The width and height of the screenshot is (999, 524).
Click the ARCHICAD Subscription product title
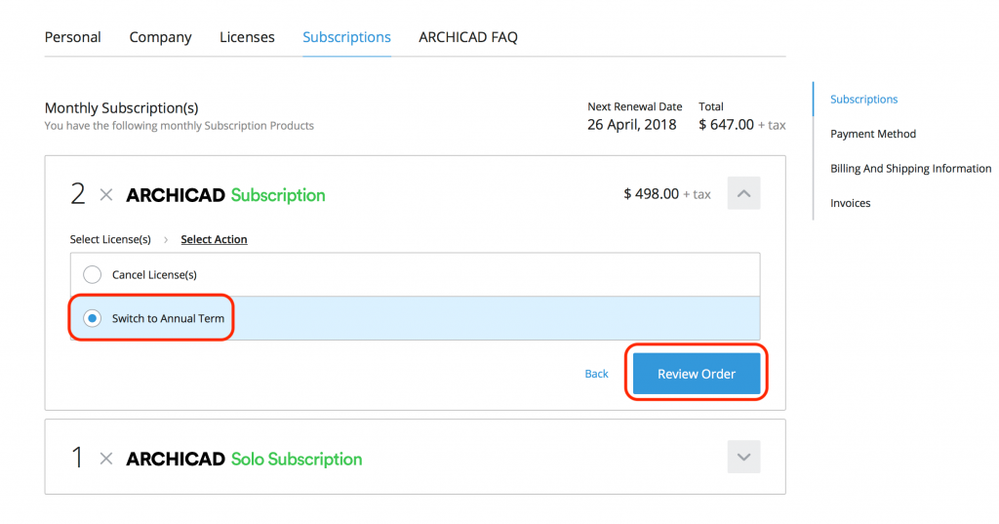point(225,195)
